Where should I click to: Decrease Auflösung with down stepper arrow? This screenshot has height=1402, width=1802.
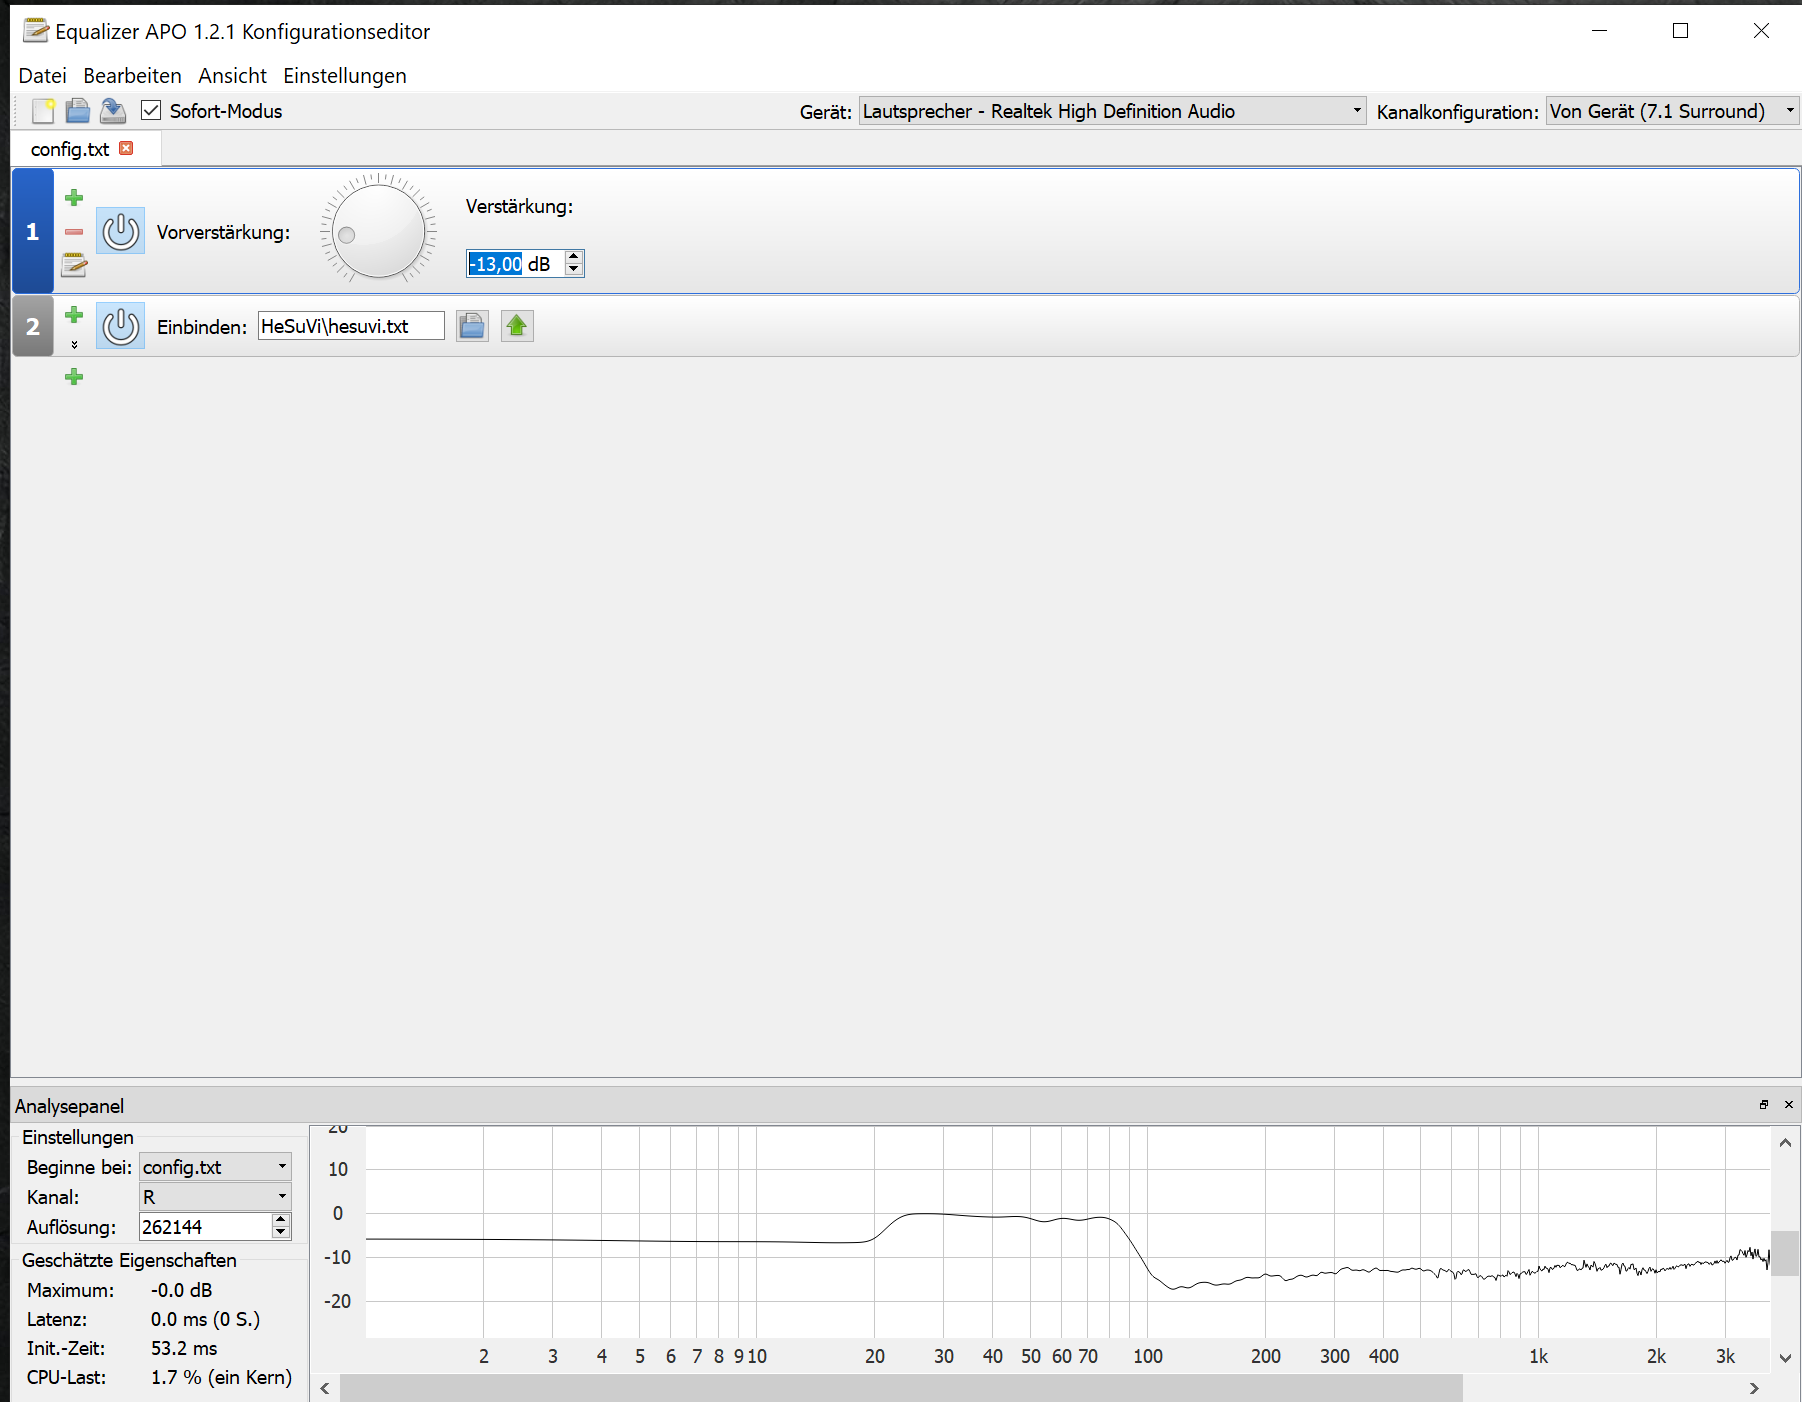(281, 1234)
